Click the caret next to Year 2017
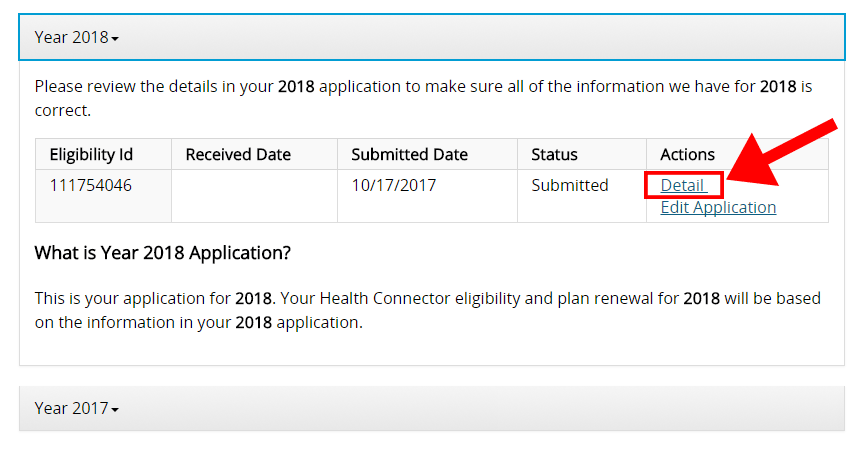Viewport: 866px width, 450px height. click(115, 410)
